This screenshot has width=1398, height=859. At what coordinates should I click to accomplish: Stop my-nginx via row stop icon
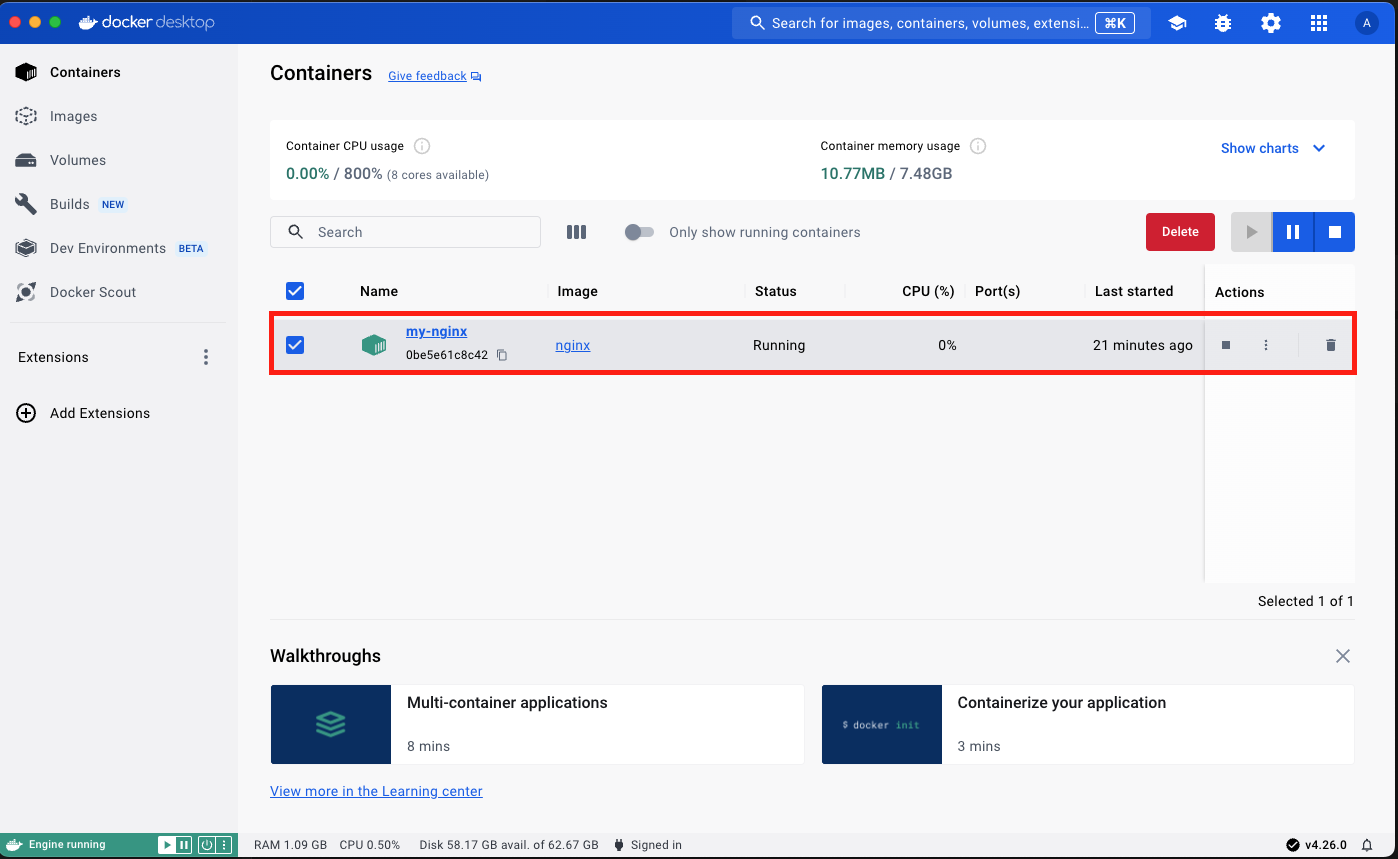[x=1226, y=345]
